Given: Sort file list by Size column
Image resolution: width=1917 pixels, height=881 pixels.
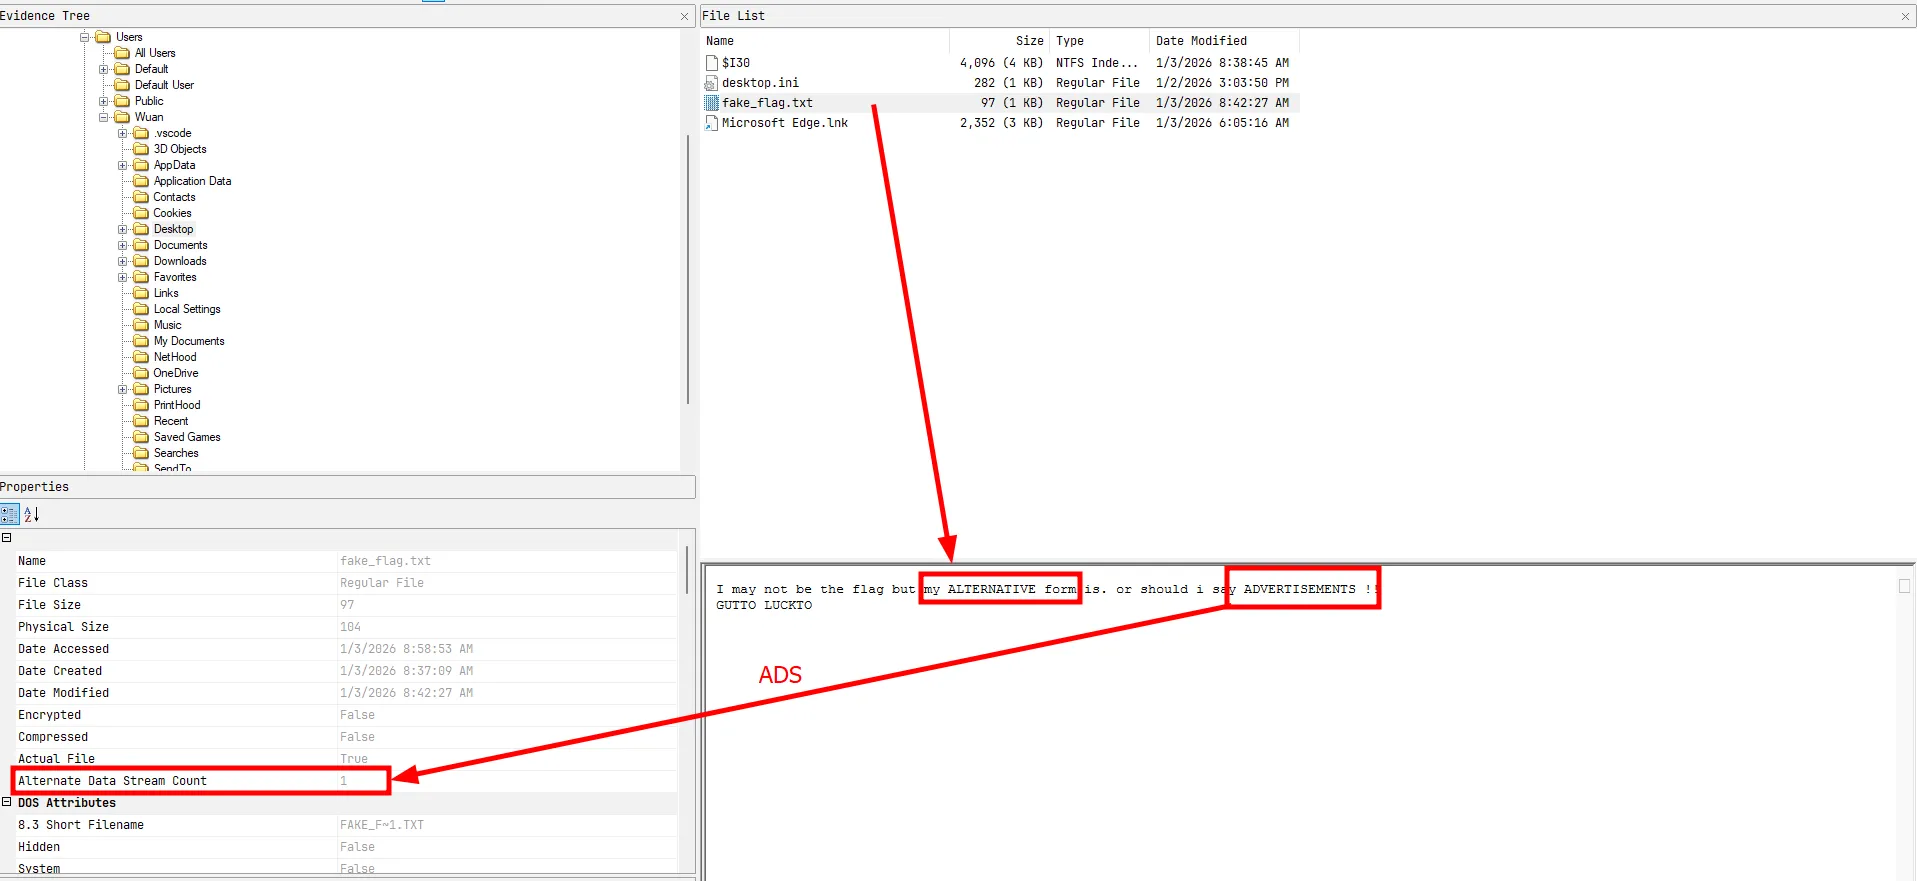Looking at the screenshot, I should point(1029,41).
